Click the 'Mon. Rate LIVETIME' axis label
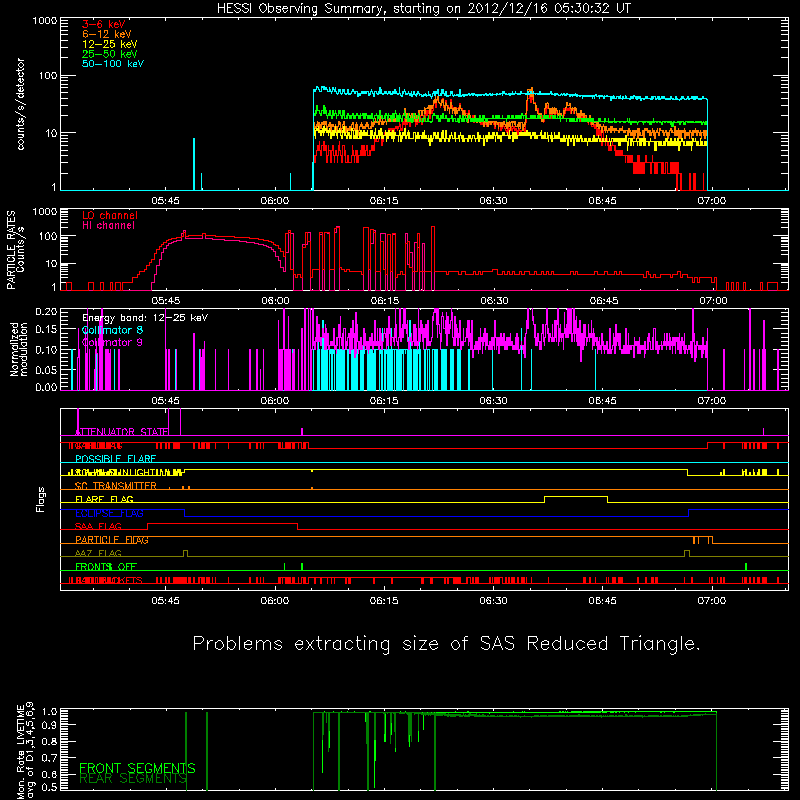Viewport: 800px width, 800px height. click(20, 752)
